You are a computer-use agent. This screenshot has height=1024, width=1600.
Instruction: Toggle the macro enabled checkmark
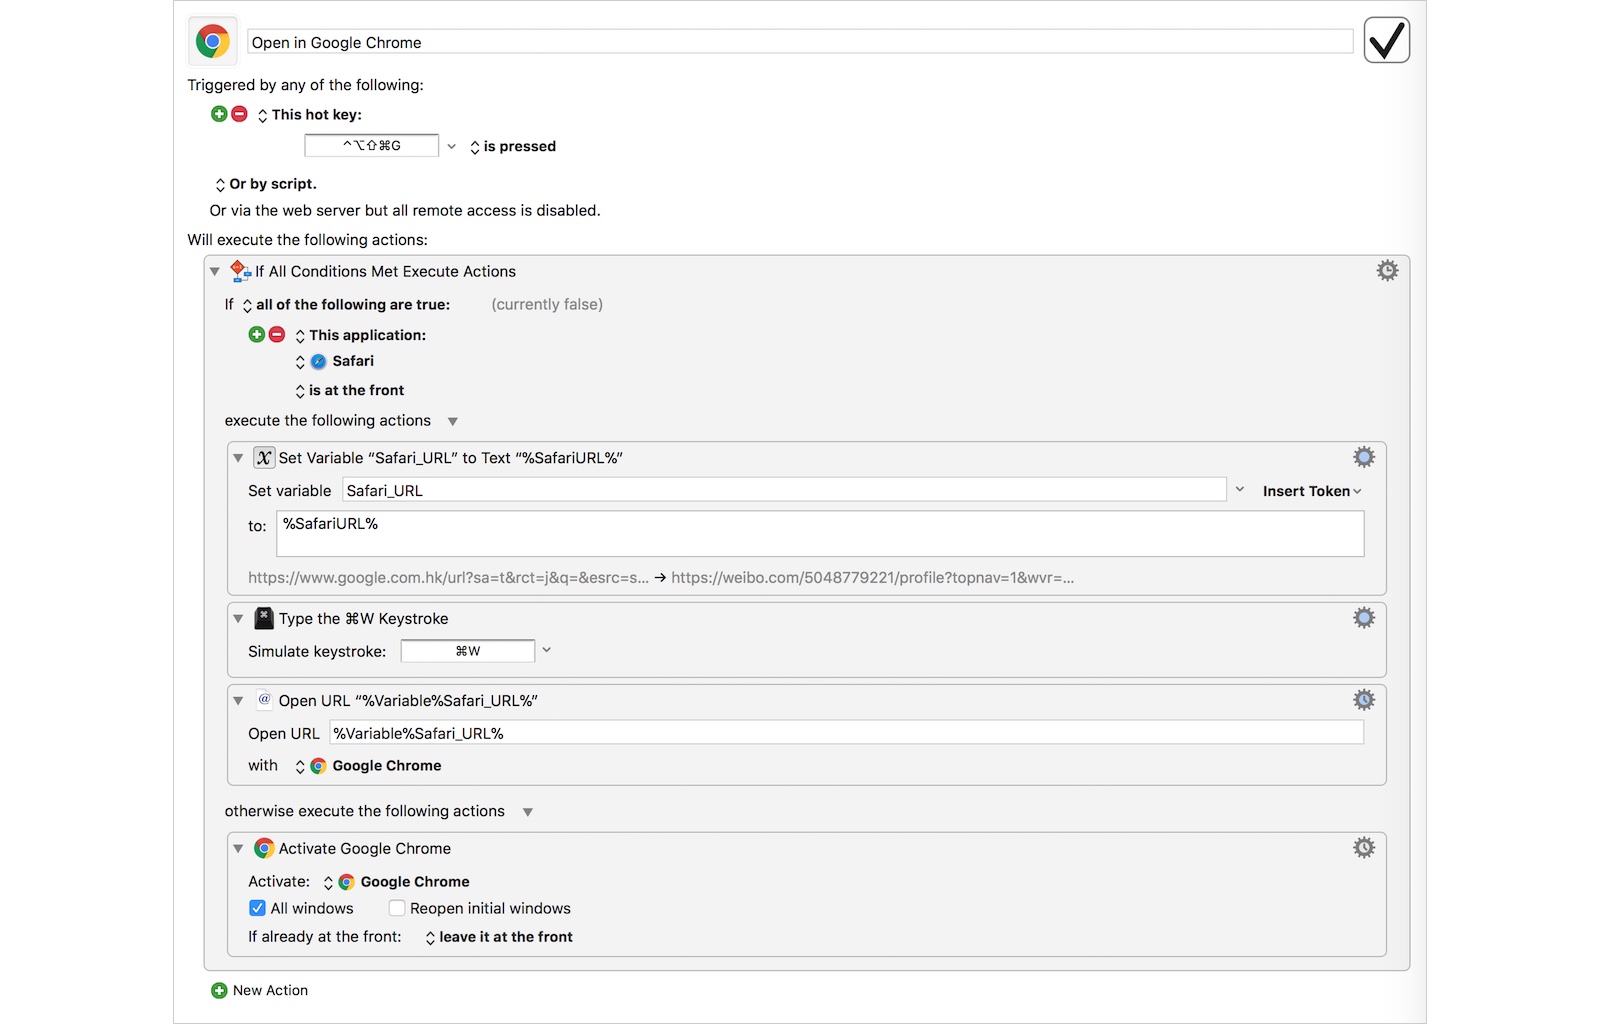click(1386, 41)
